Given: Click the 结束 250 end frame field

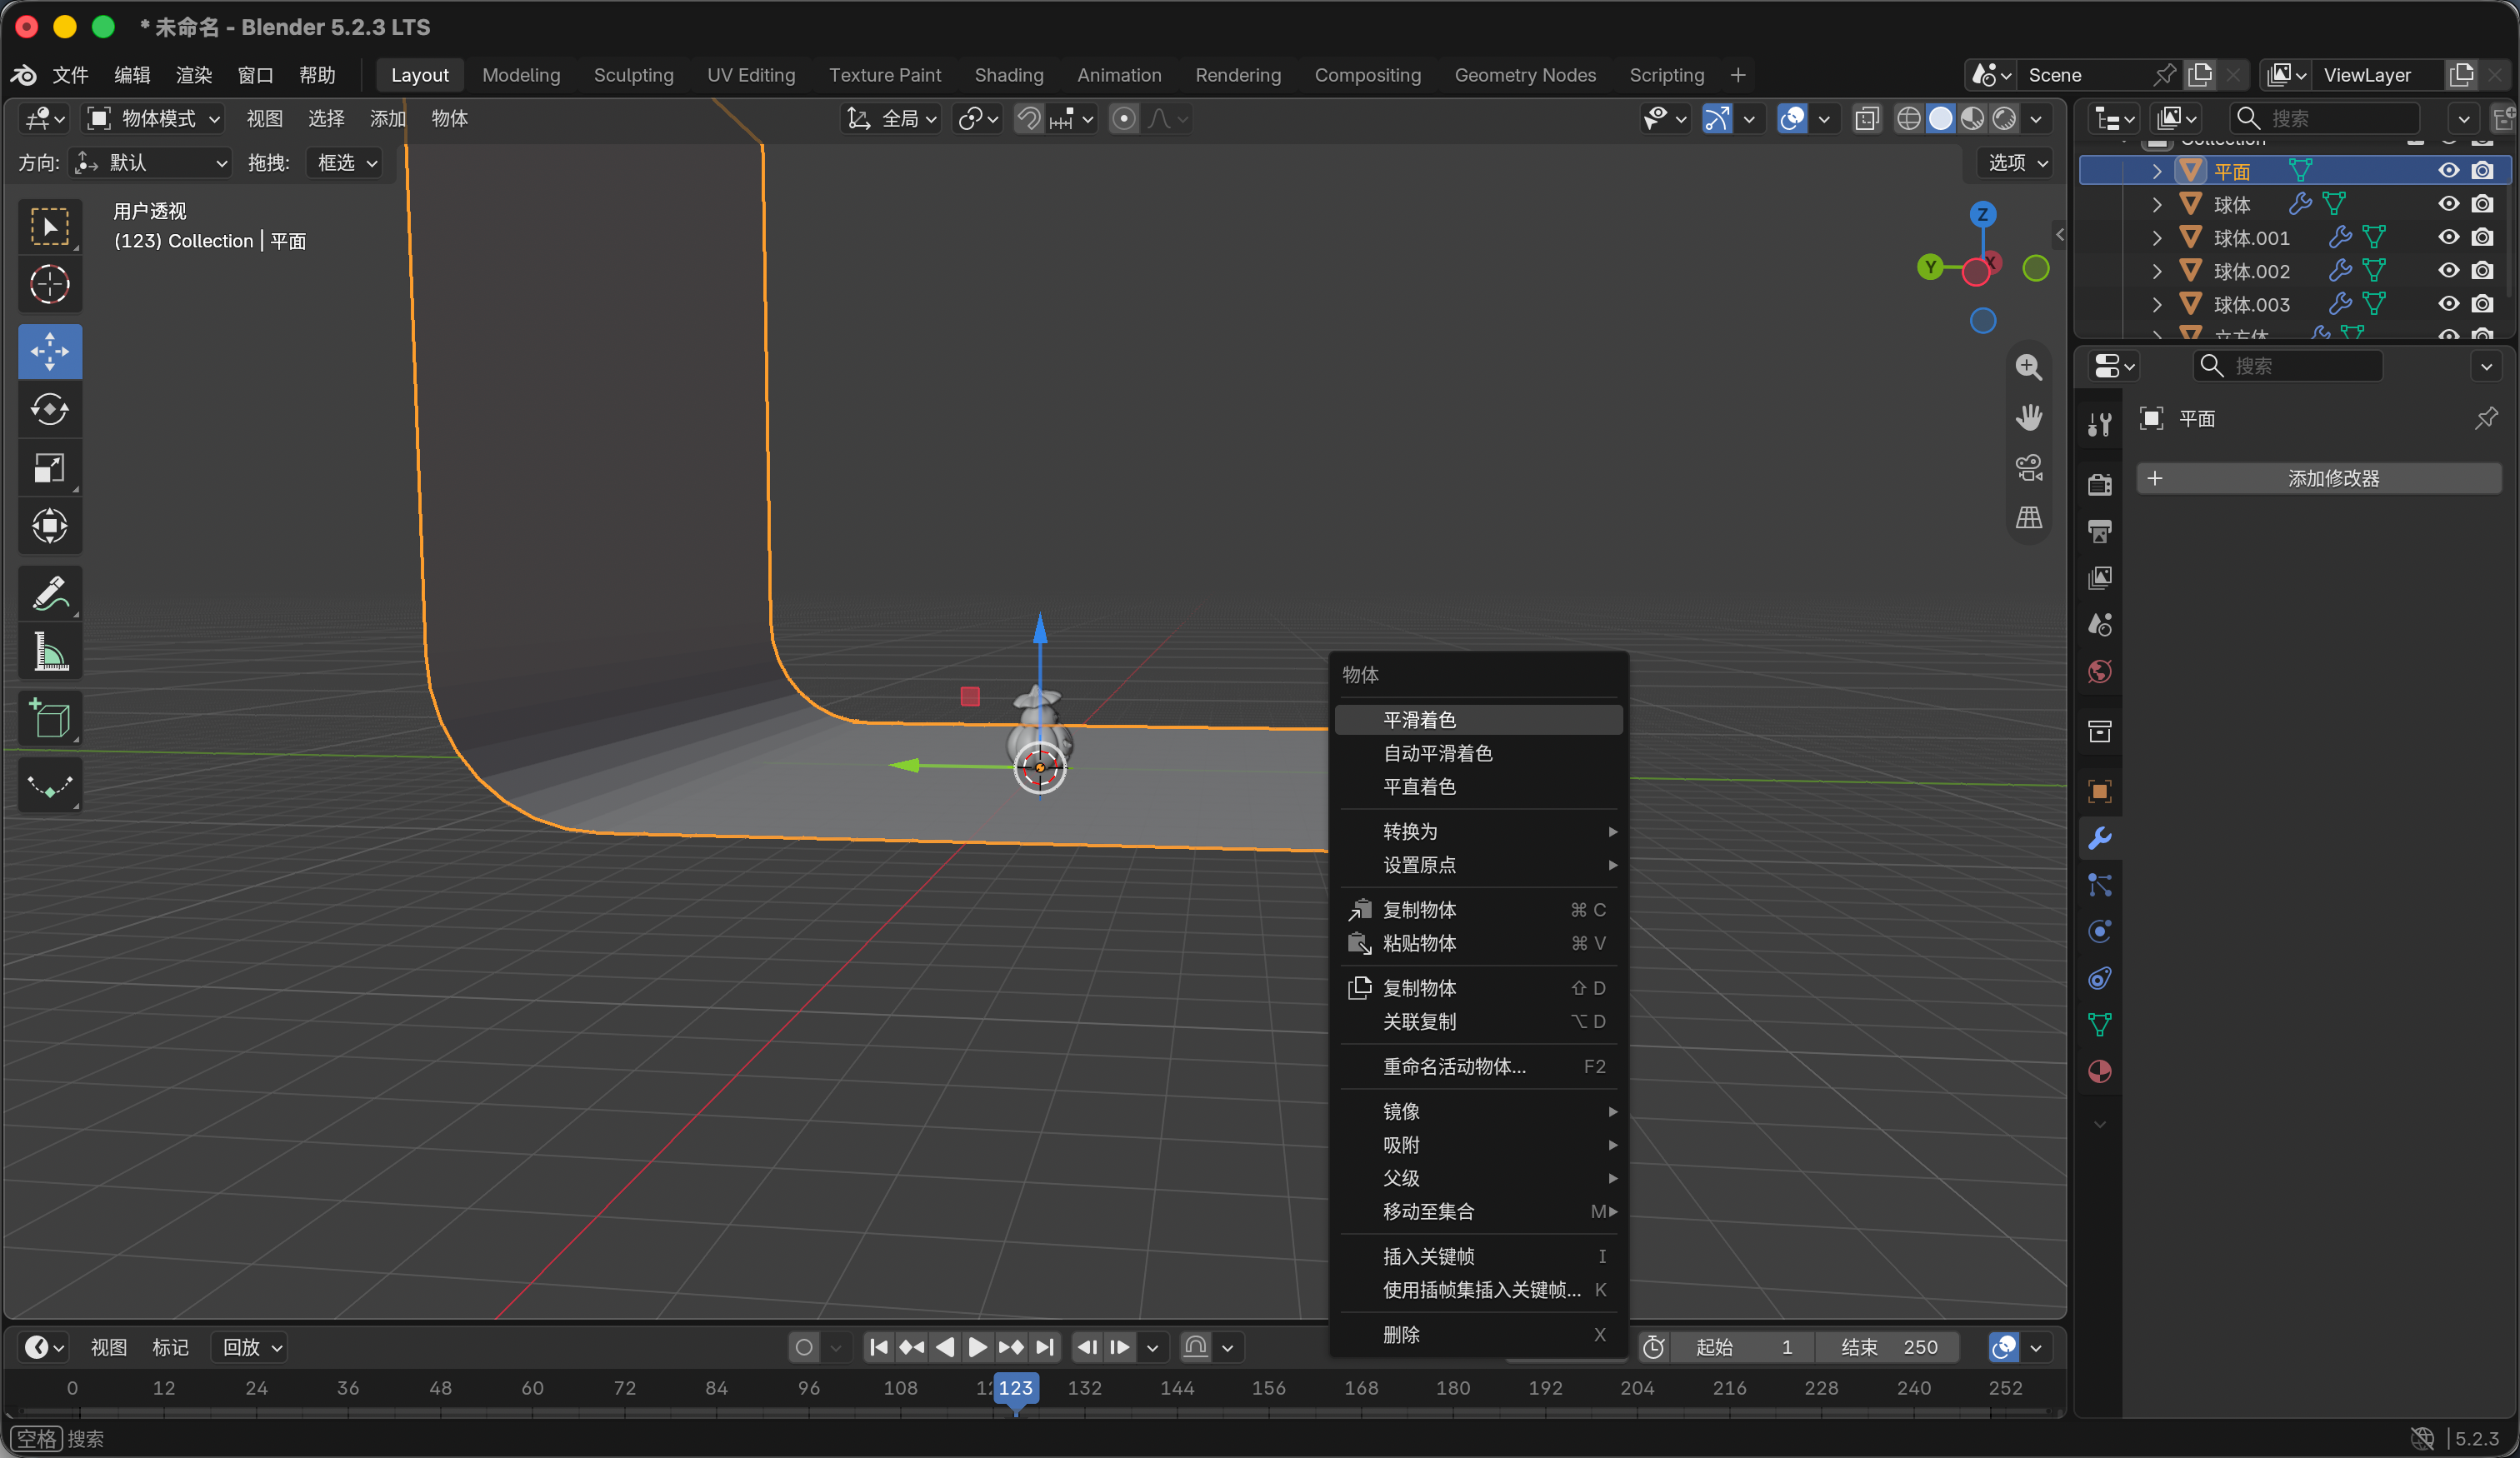Looking at the screenshot, I should coord(1887,1347).
